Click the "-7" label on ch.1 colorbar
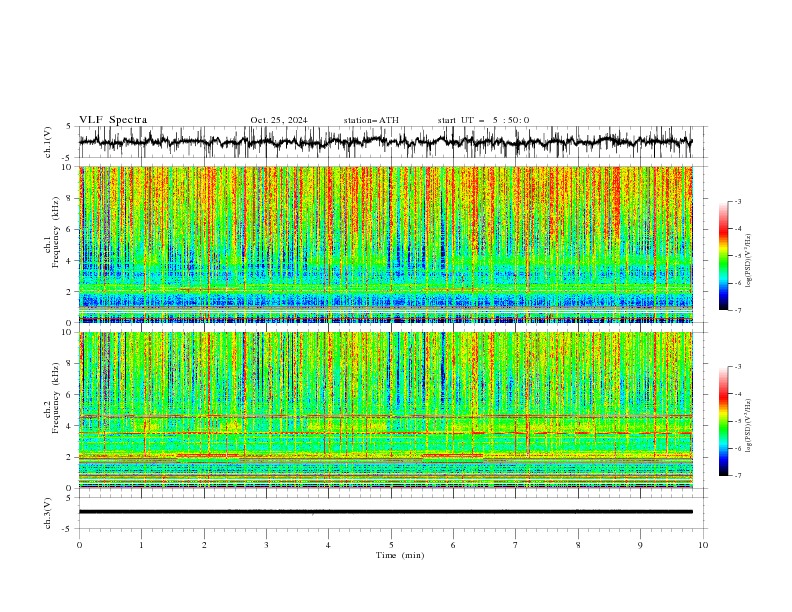792x612 pixels. click(737, 310)
